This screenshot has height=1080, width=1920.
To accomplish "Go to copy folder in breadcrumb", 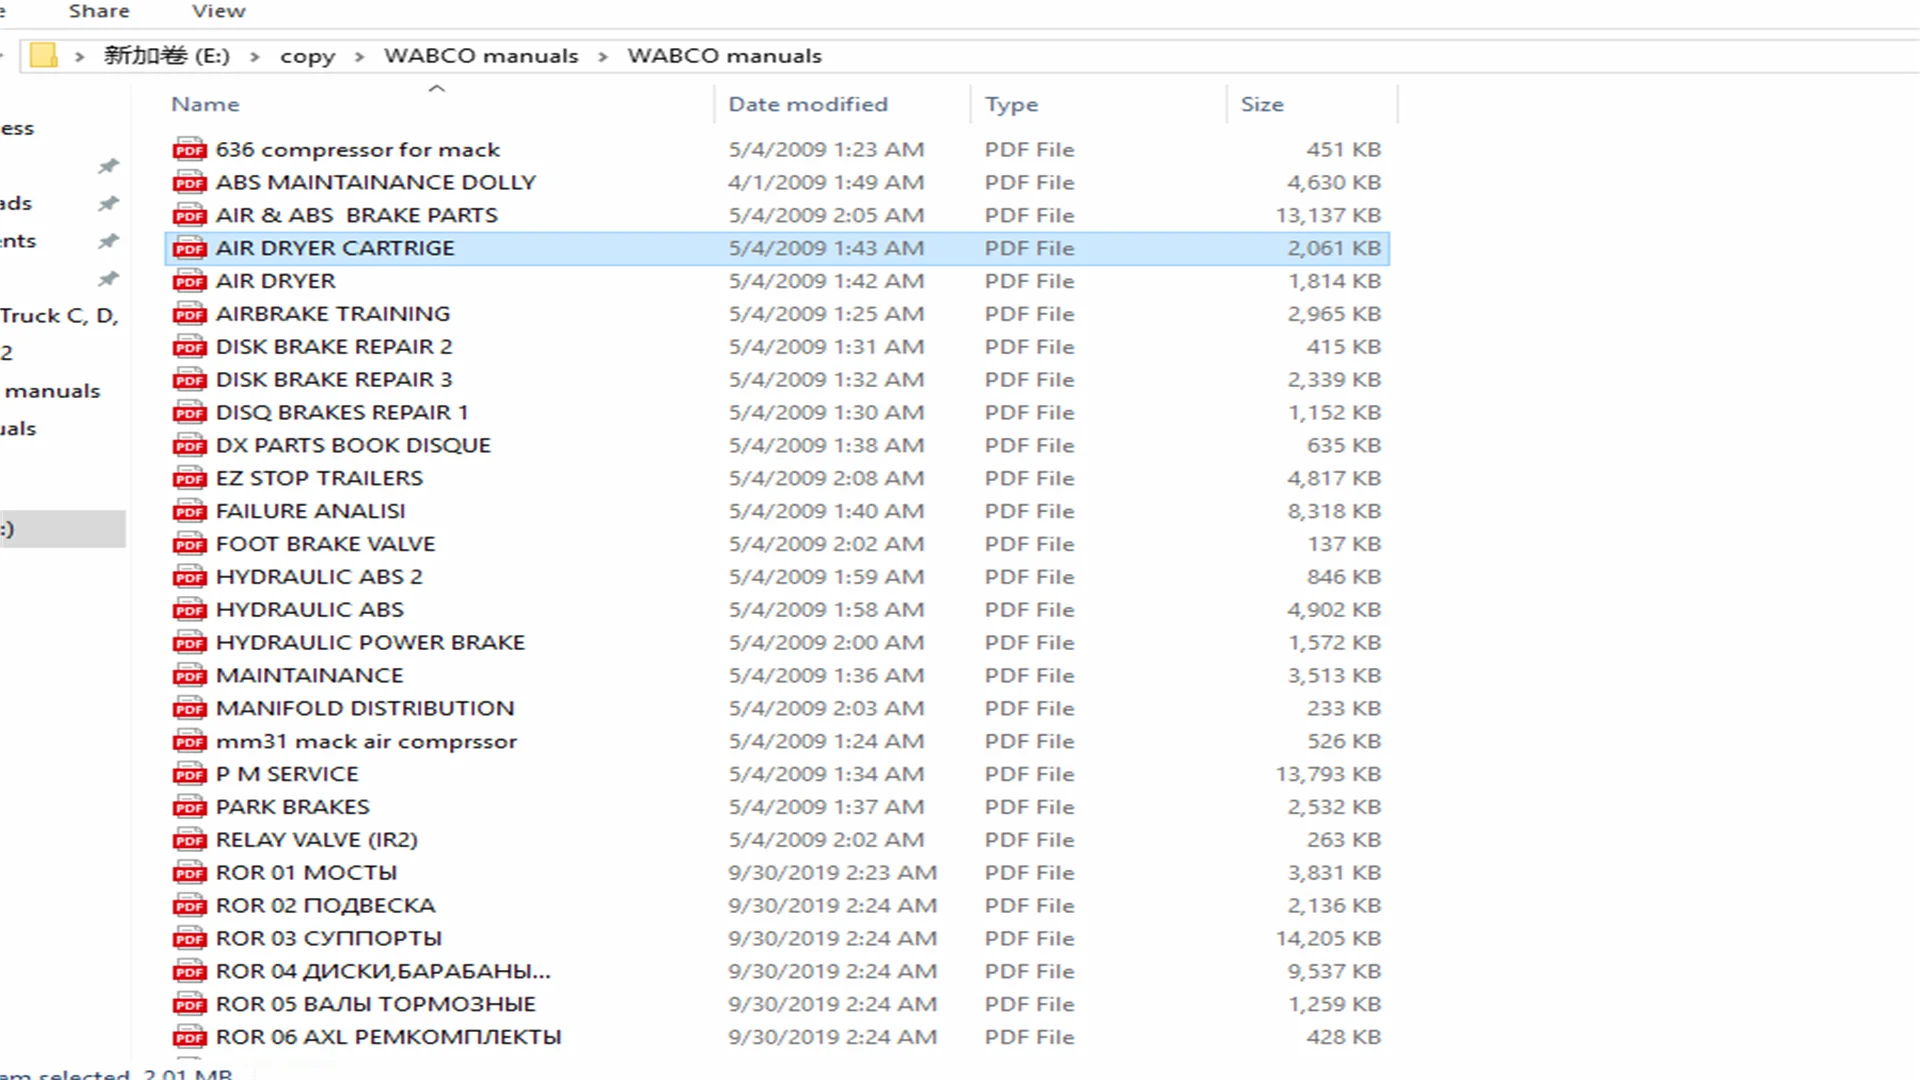I will click(307, 56).
